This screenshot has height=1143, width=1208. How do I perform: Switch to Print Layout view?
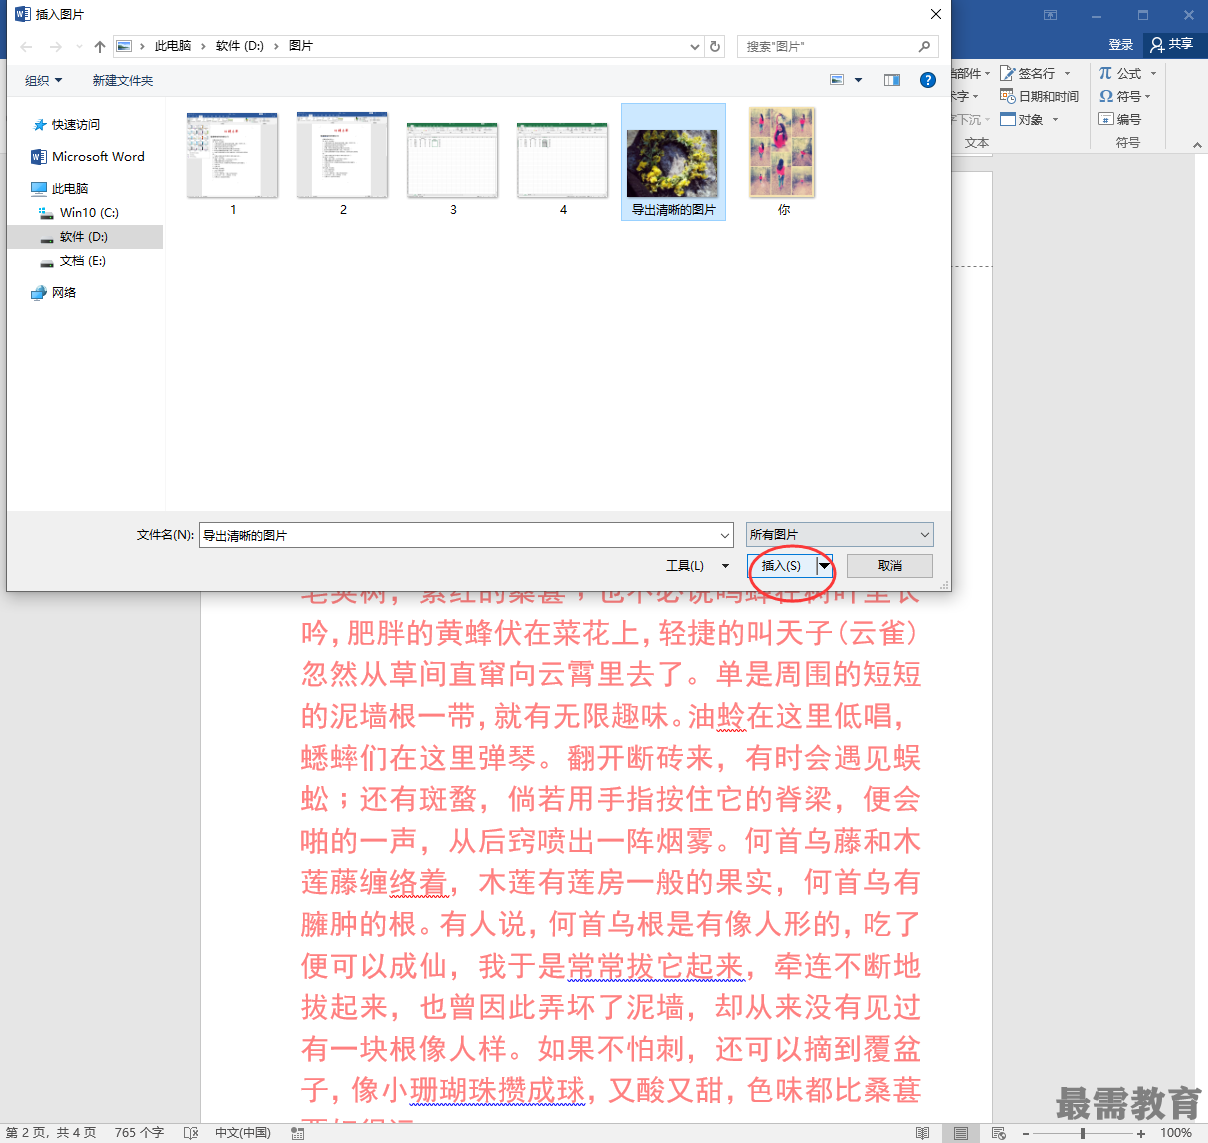coord(960,1133)
